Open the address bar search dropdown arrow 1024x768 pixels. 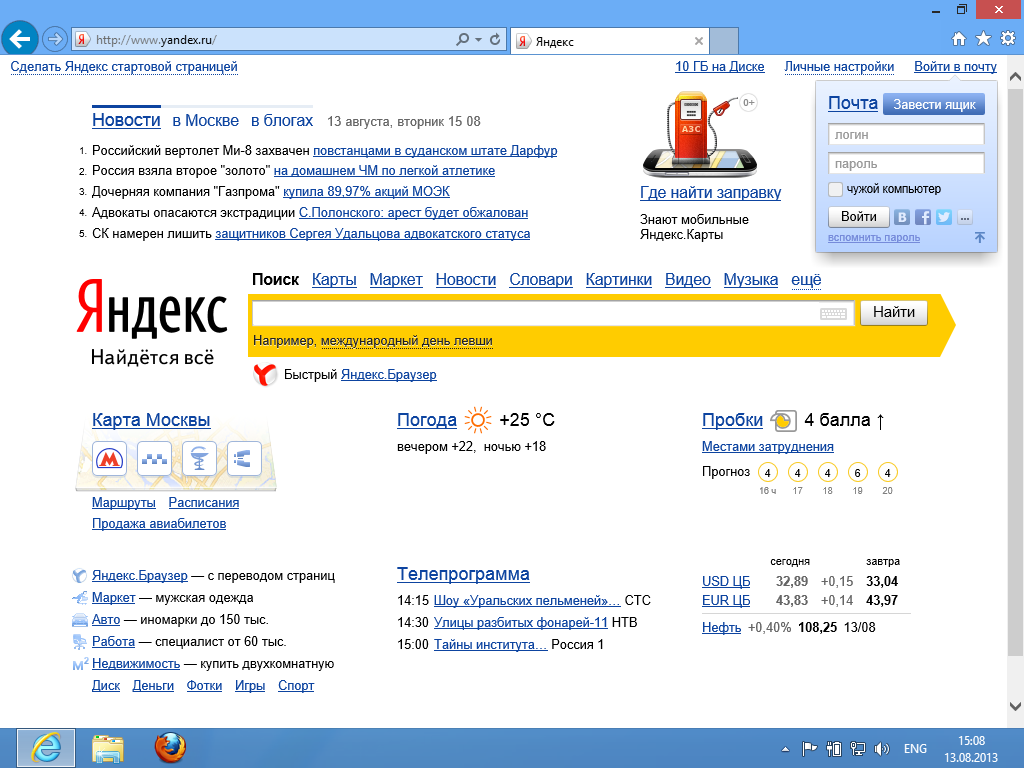click(479, 40)
